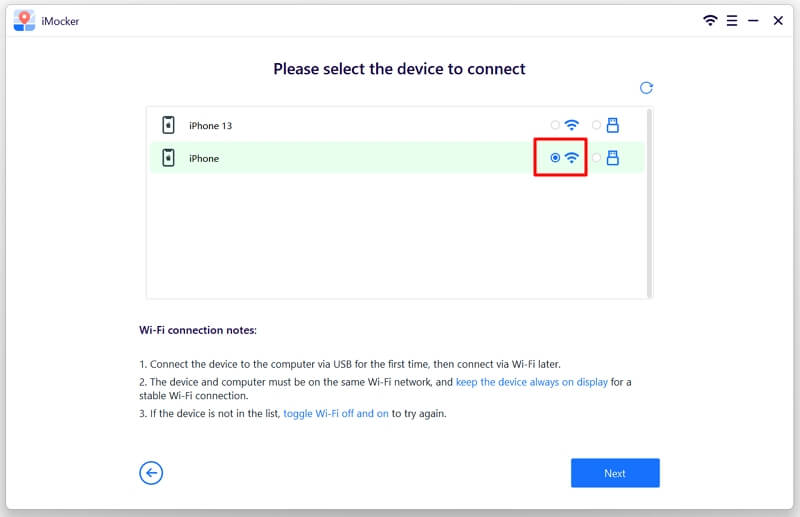Open 'keep the device always on display' link
This screenshot has height=517, width=800.
tap(531, 382)
